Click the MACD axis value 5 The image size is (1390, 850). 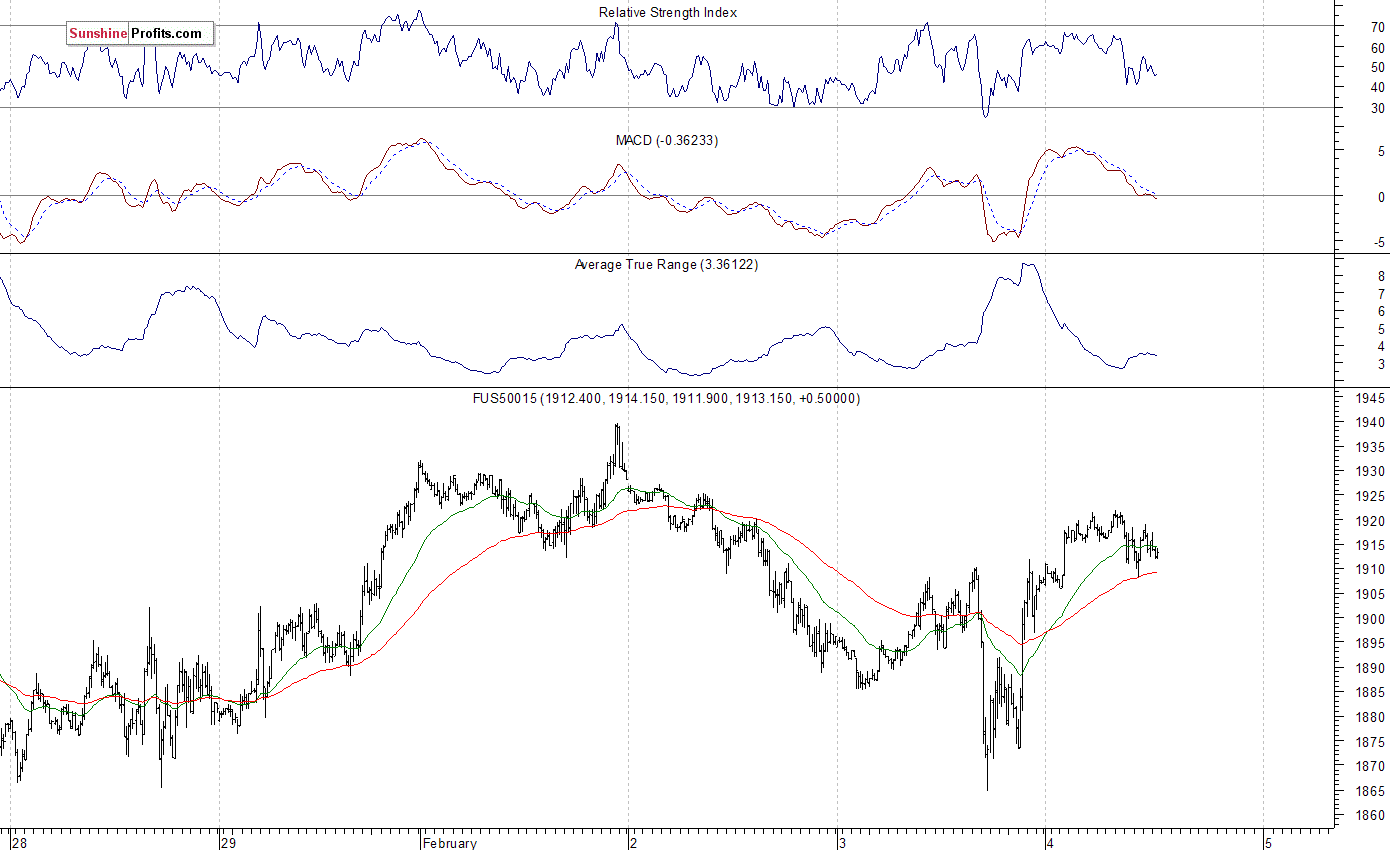(1381, 152)
